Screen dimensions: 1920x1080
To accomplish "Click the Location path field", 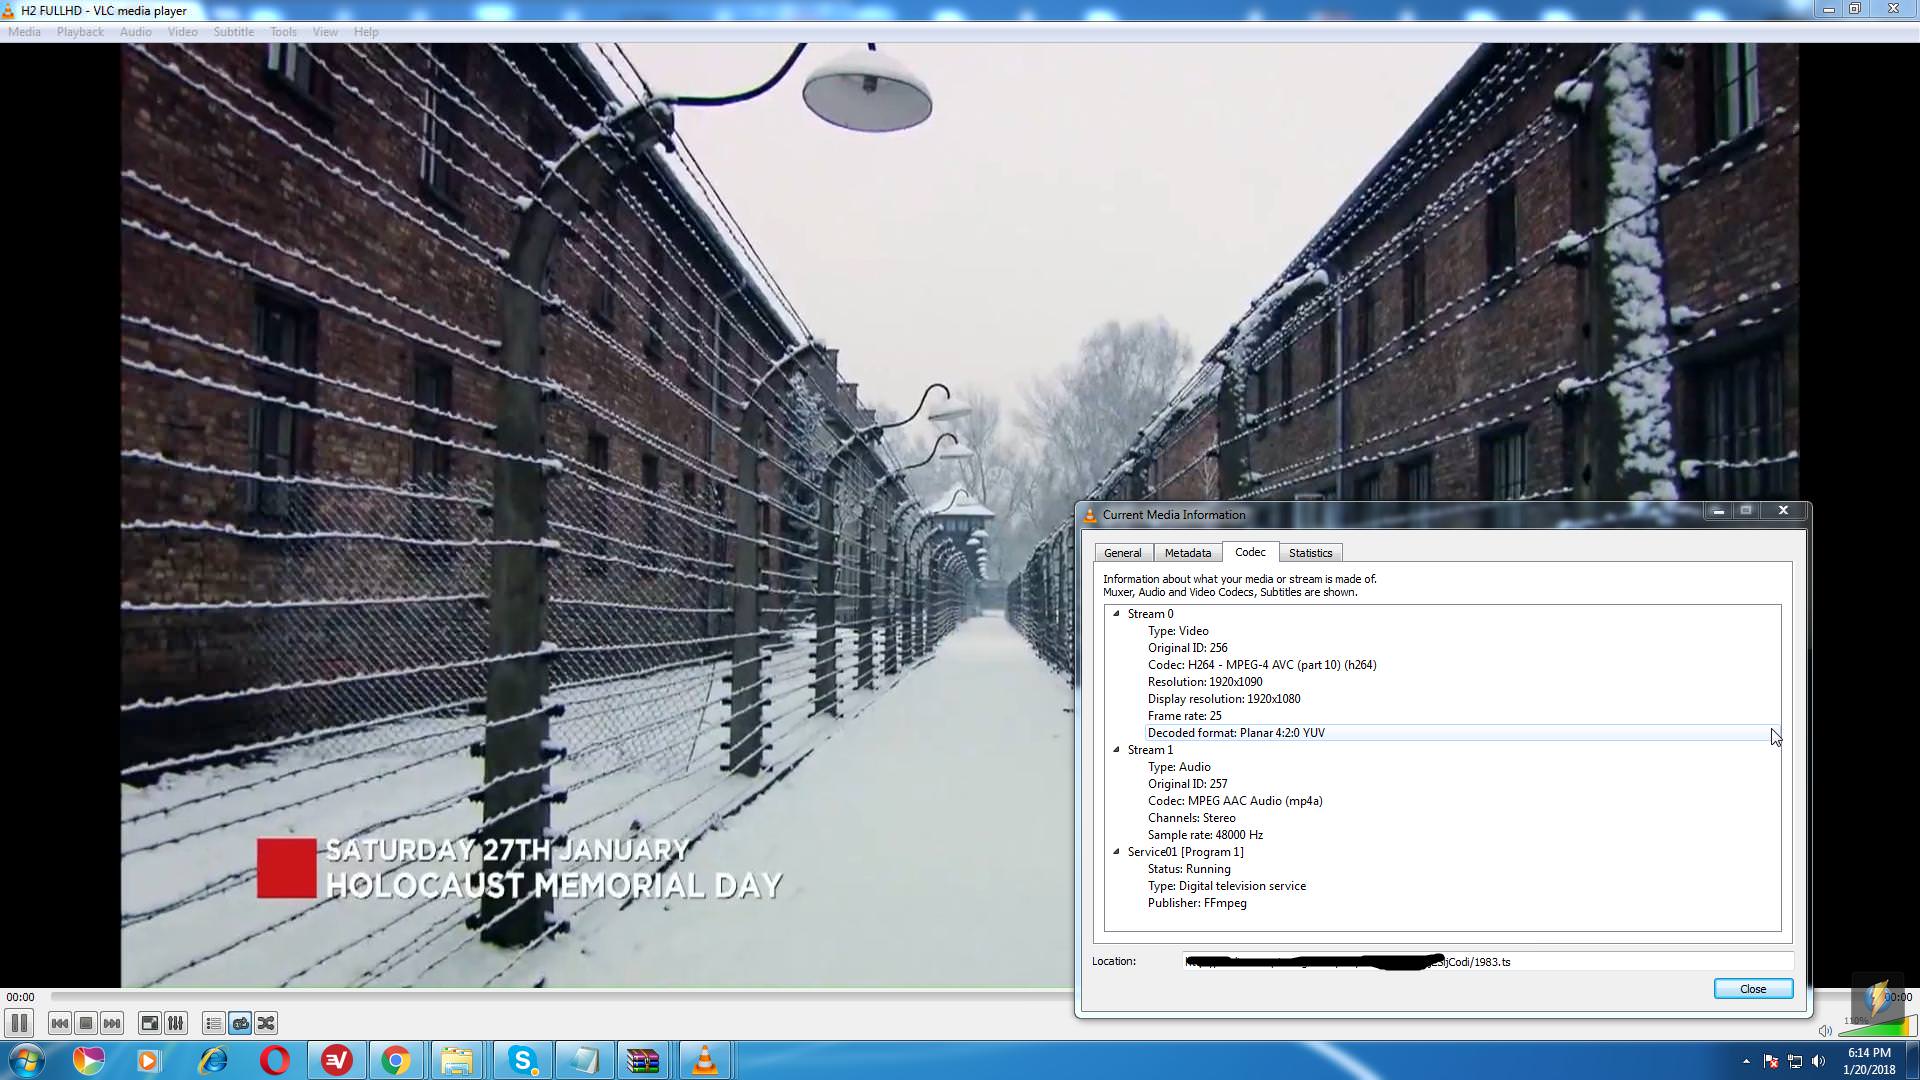I will (1488, 962).
